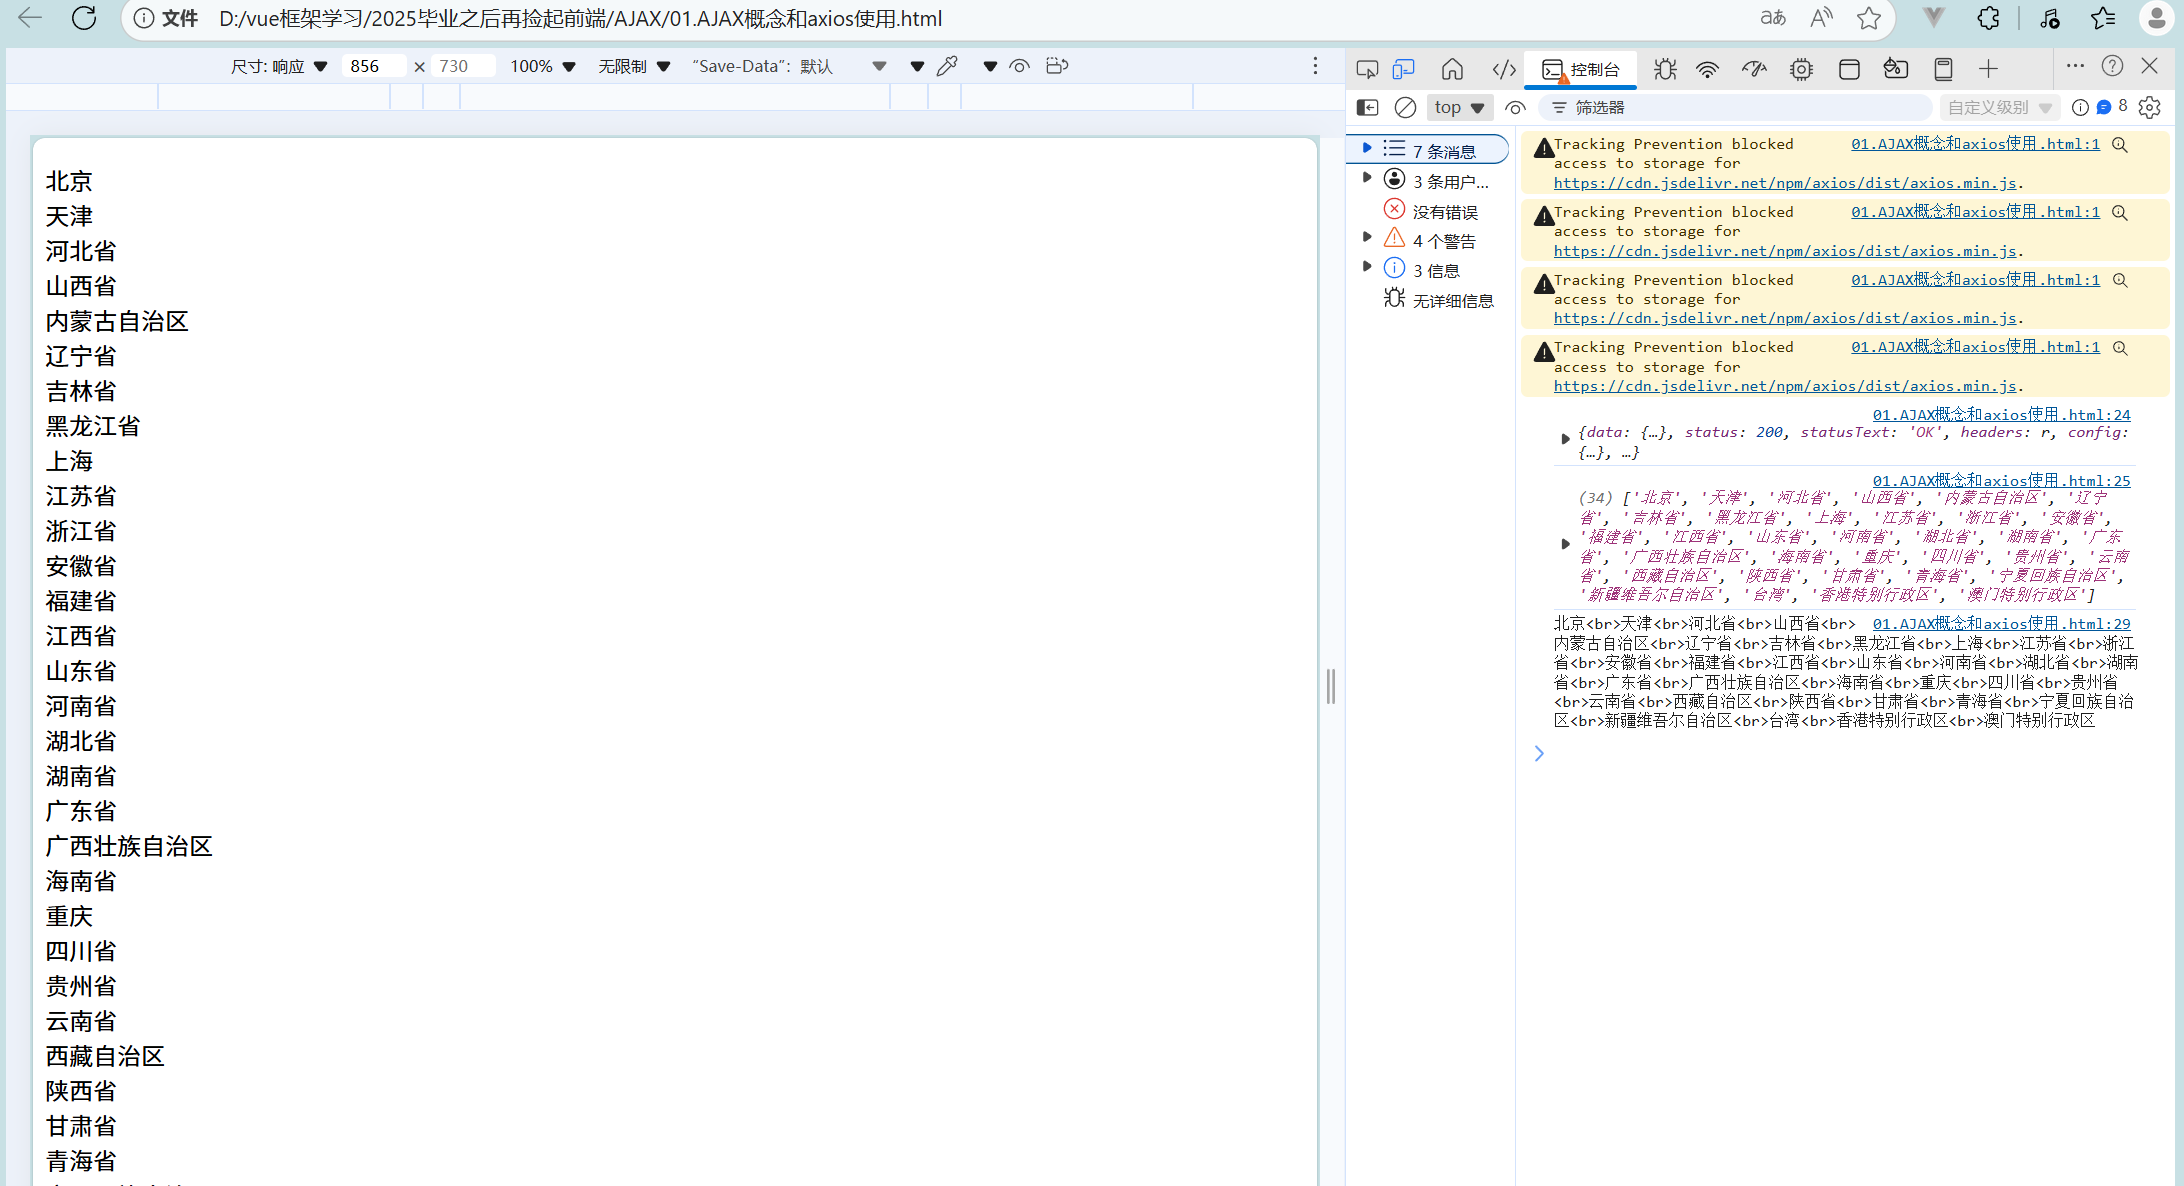Click the browser refresh button
The height and width of the screenshot is (1186, 2184).
(84, 18)
